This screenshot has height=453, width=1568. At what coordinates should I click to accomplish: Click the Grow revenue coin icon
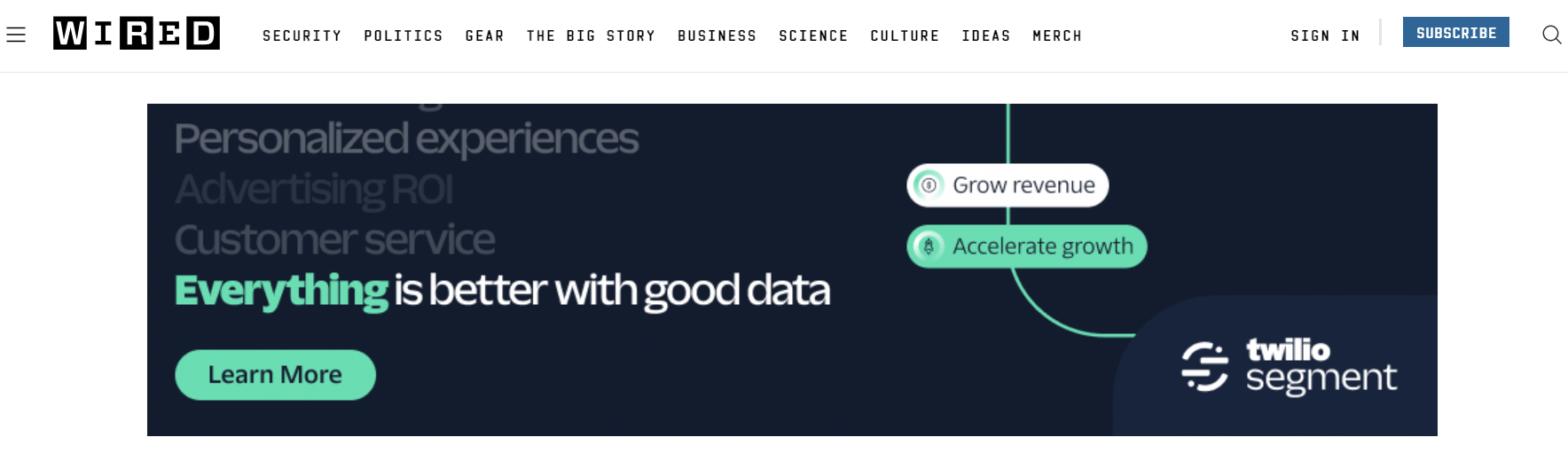coord(929,185)
